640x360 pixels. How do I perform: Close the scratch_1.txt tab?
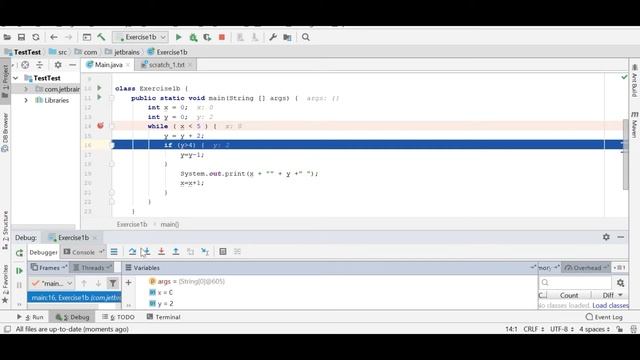point(190,64)
